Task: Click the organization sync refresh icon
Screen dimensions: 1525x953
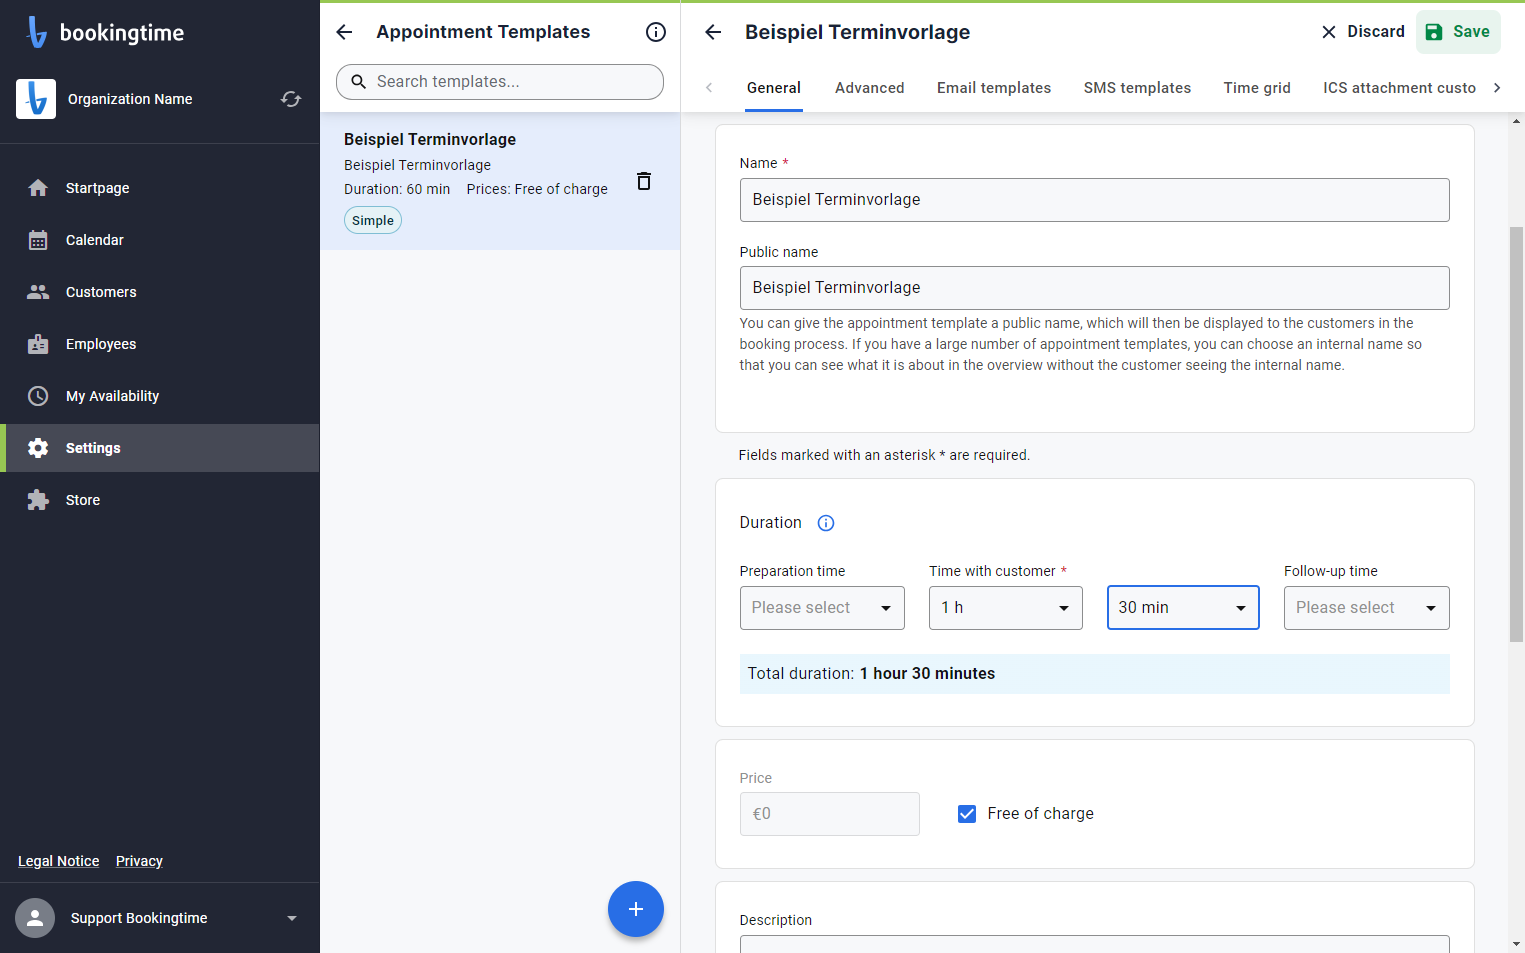Action: click(291, 99)
